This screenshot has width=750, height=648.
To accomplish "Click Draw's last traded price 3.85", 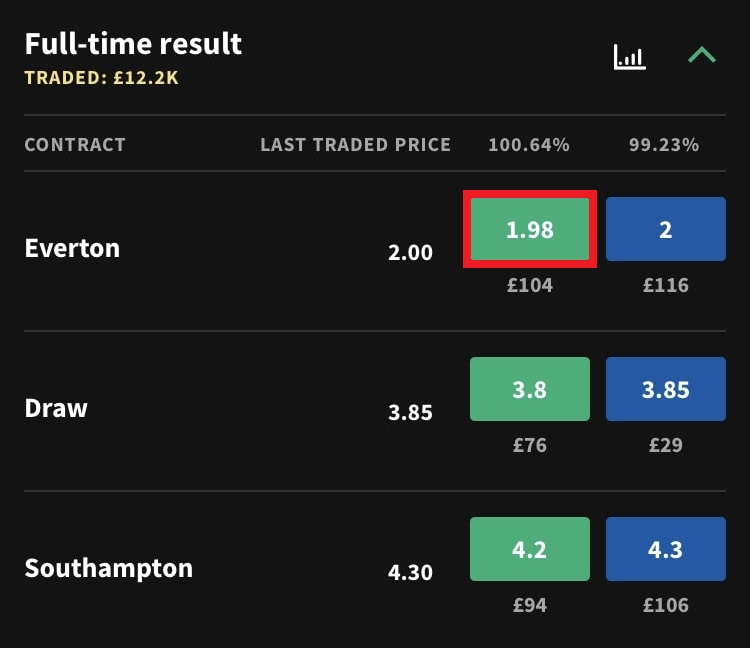I will tap(410, 412).
